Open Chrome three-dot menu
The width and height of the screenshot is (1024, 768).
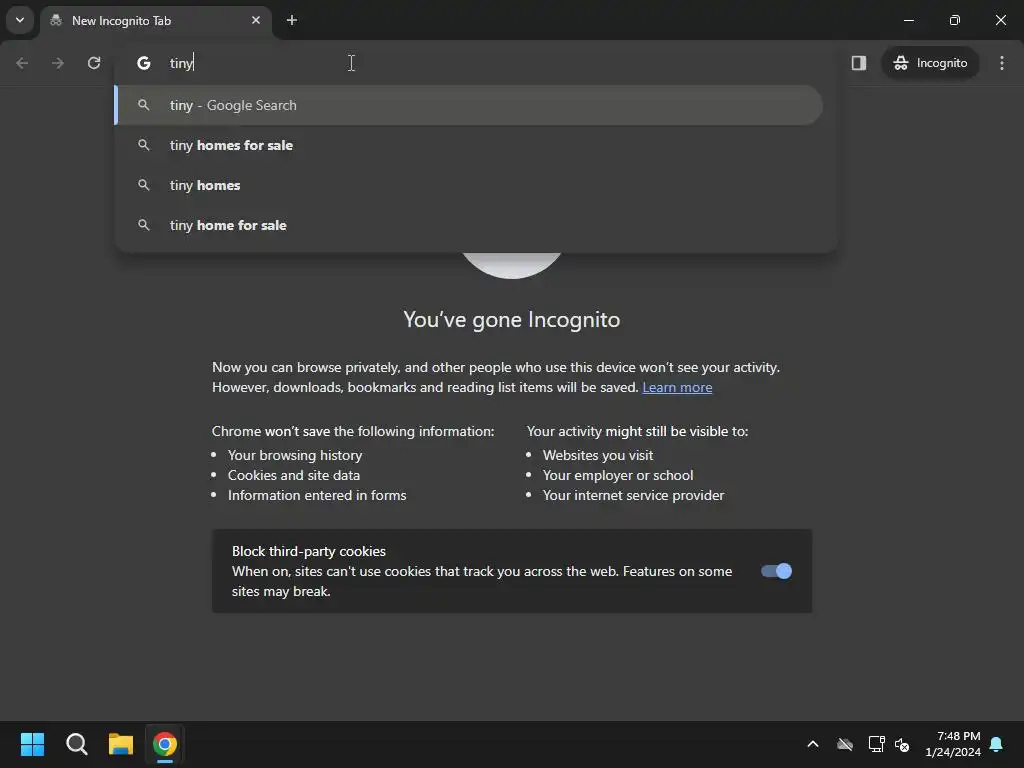[1002, 63]
